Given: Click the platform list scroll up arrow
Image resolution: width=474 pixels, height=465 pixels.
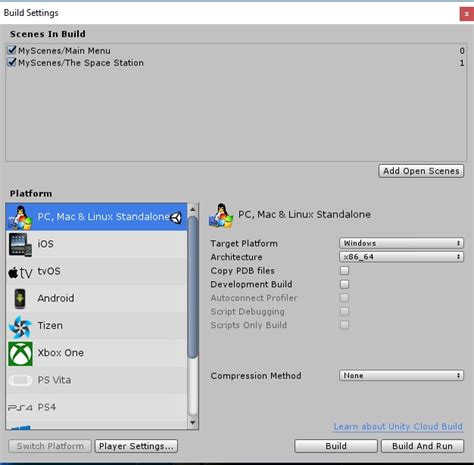Looking at the screenshot, I should [193, 209].
